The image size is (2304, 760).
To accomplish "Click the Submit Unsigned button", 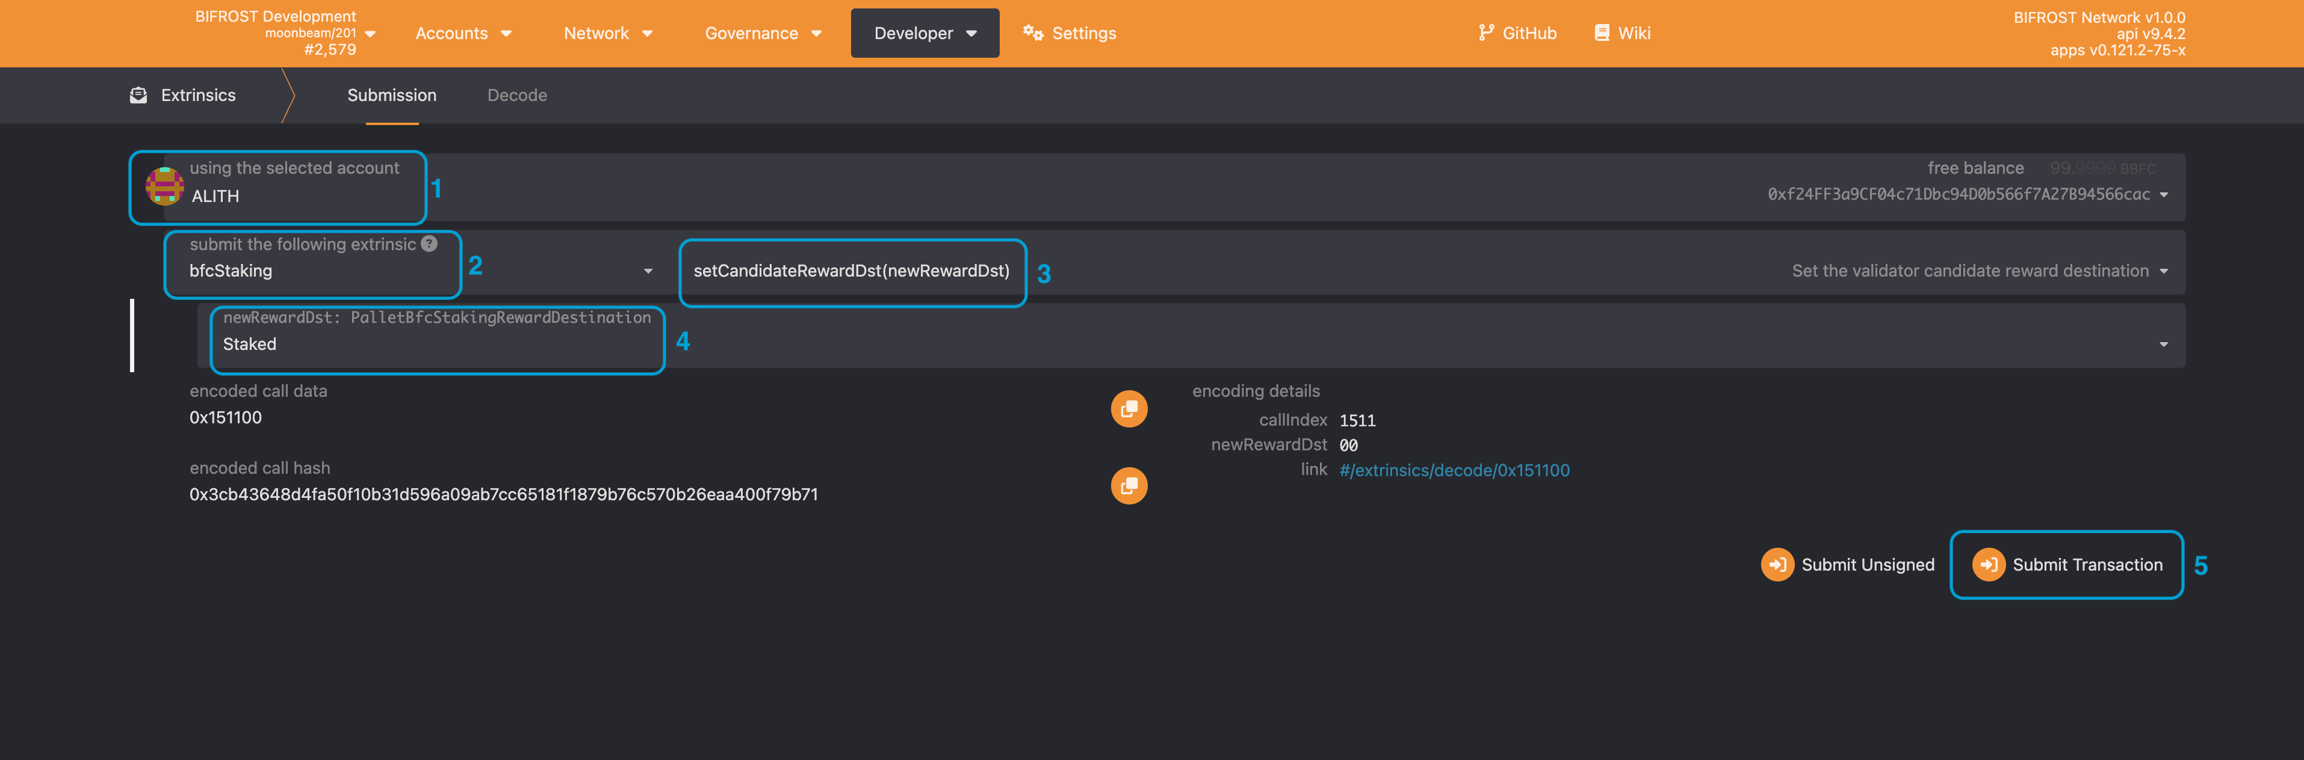I will click(1848, 565).
